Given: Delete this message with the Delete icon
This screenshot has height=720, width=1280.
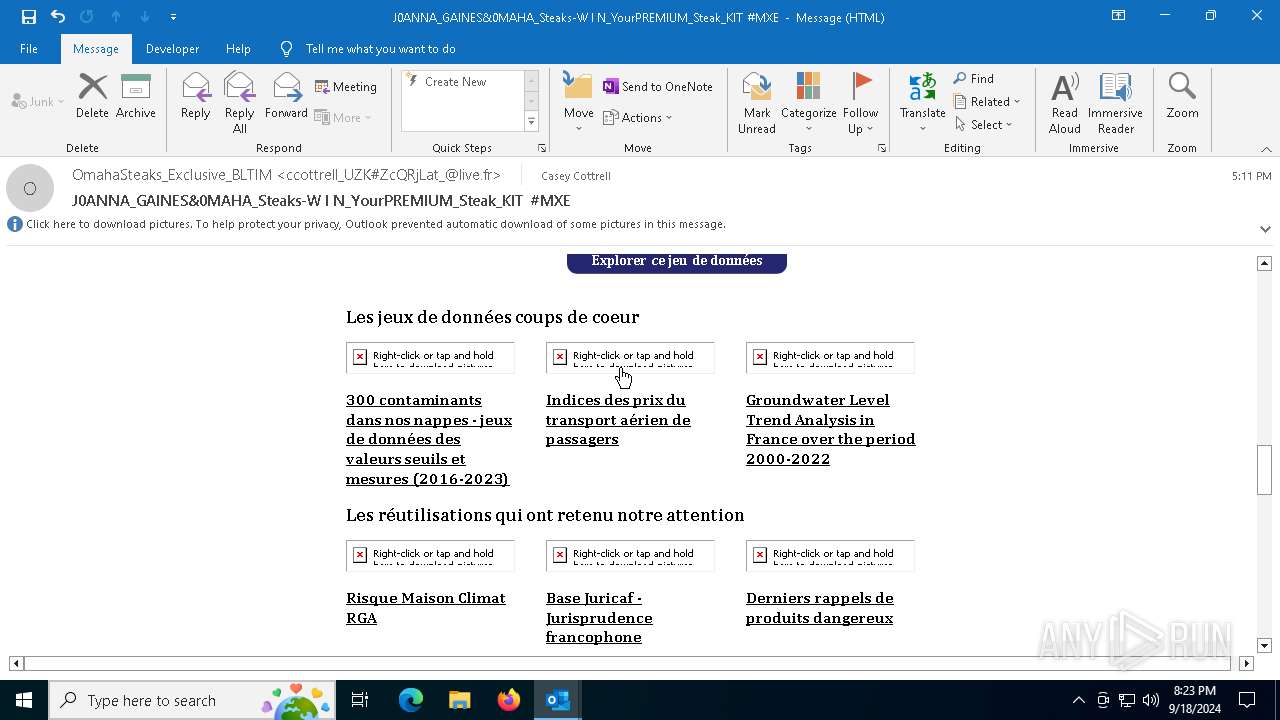Looking at the screenshot, I should click(92, 97).
